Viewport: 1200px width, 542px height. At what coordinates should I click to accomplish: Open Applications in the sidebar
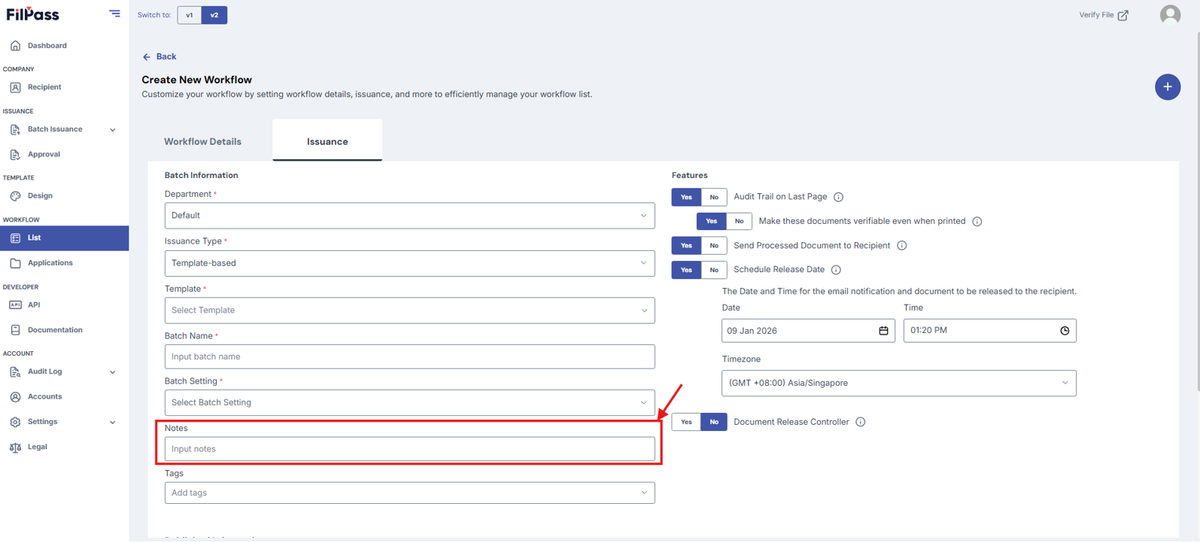50,263
